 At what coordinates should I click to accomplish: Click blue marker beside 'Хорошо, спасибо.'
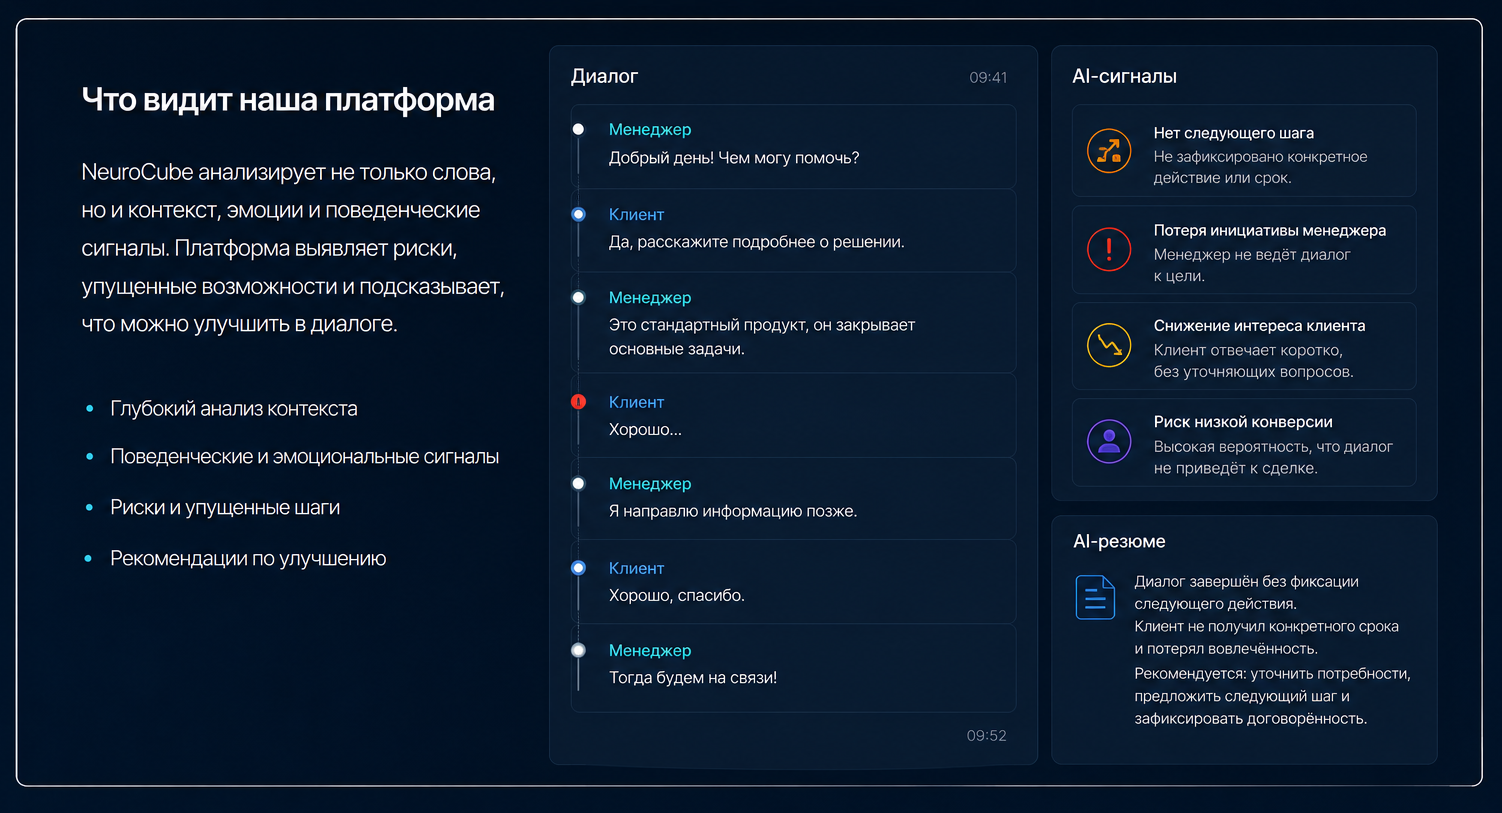click(578, 568)
